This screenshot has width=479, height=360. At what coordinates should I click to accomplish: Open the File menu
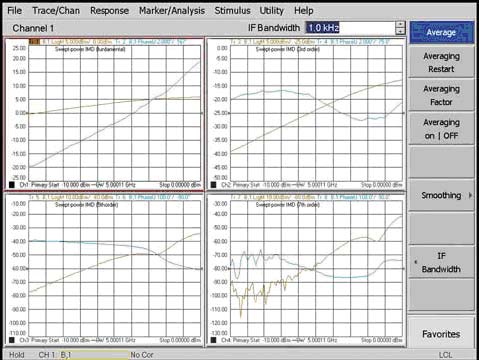tap(15, 11)
